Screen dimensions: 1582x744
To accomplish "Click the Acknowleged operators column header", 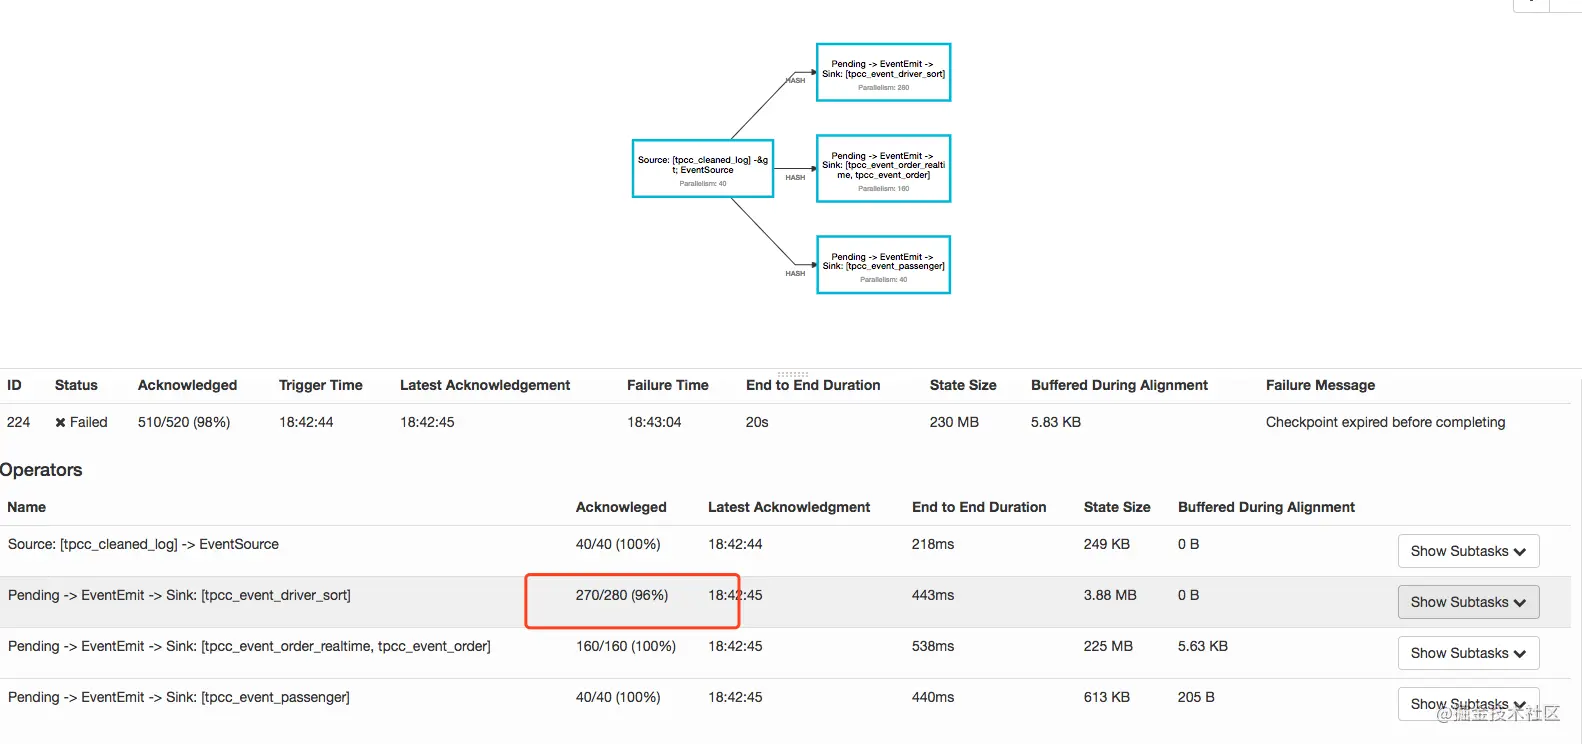I will coord(621,507).
